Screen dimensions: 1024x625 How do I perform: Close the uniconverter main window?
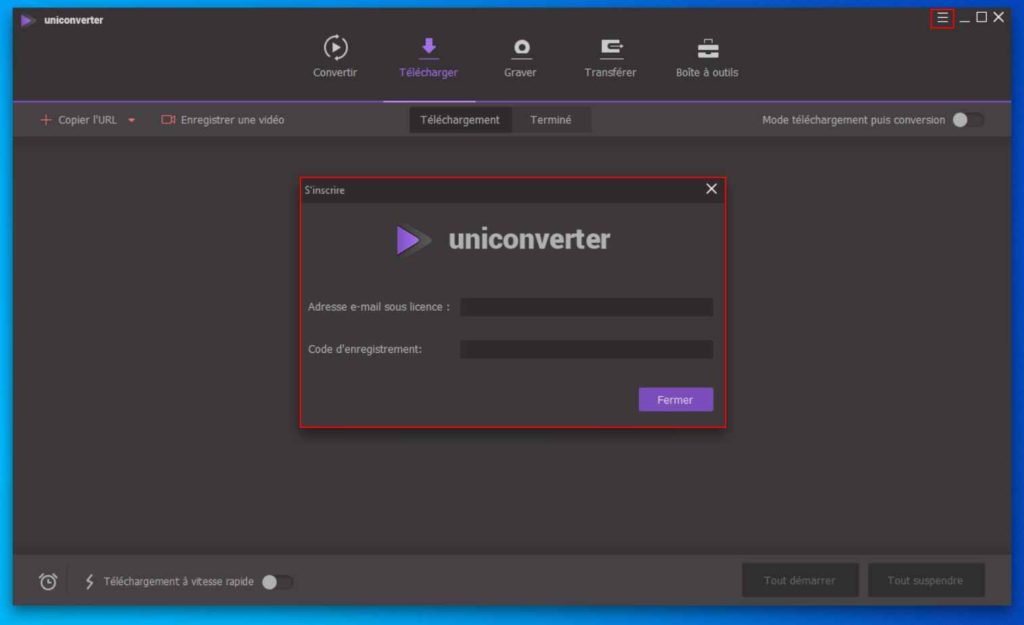pyautogui.click(x=999, y=18)
